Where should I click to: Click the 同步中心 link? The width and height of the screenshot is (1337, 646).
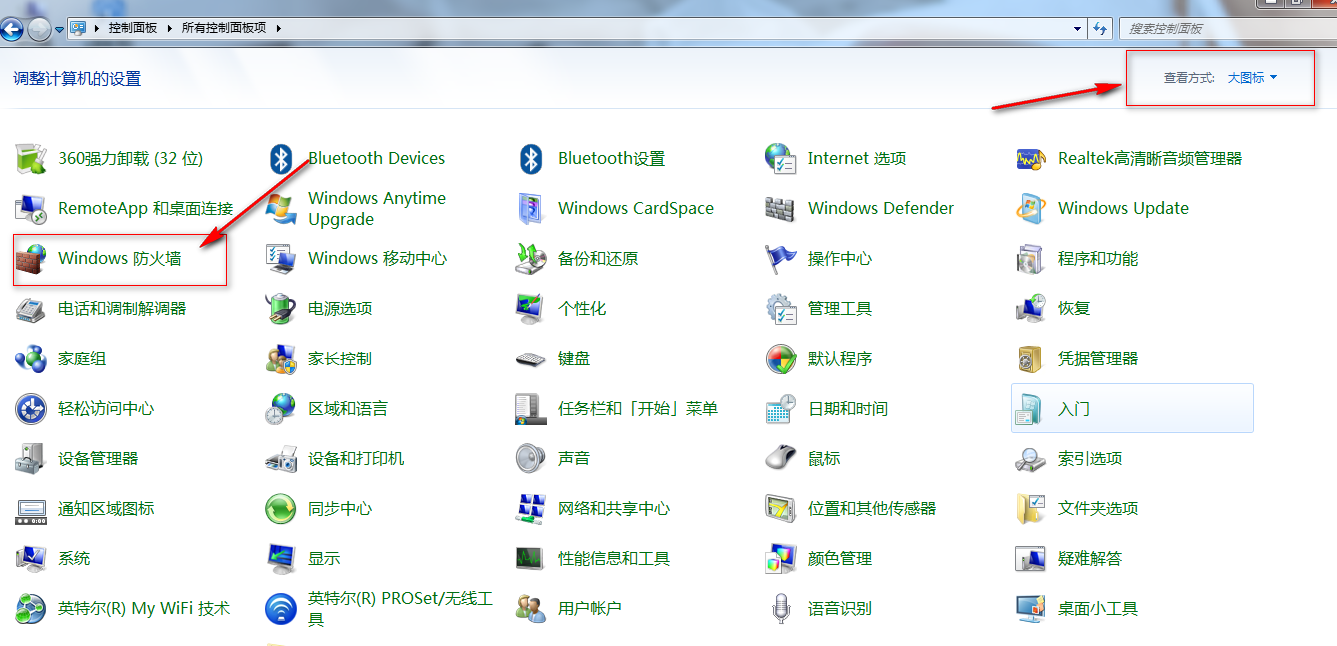tap(340, 508)
